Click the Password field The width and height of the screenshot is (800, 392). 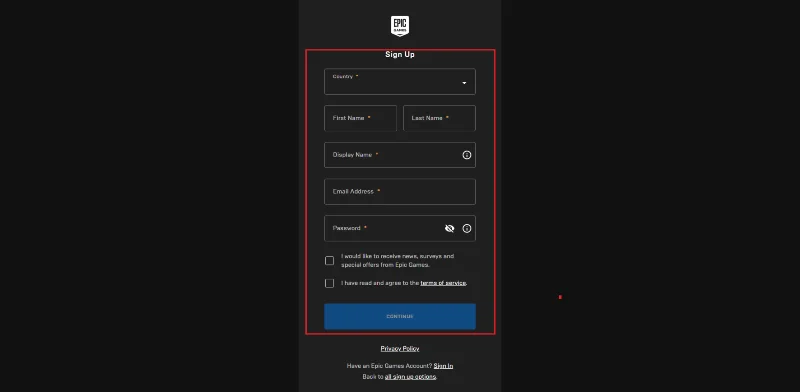pyautogui.click(x=399, y=229)
